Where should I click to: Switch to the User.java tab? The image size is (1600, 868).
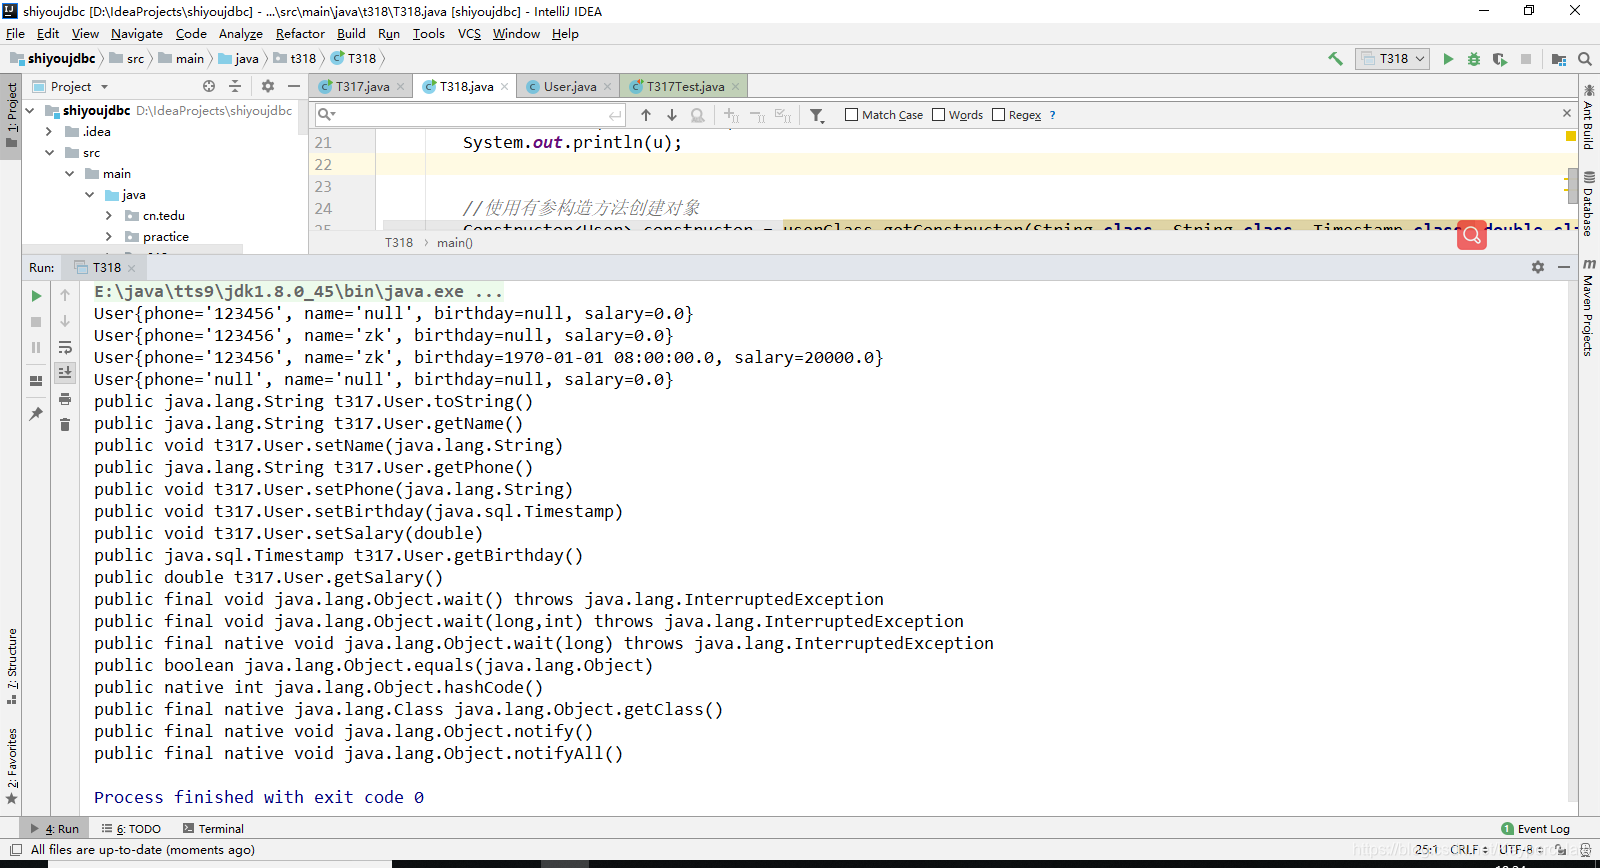tap(570, 87)
